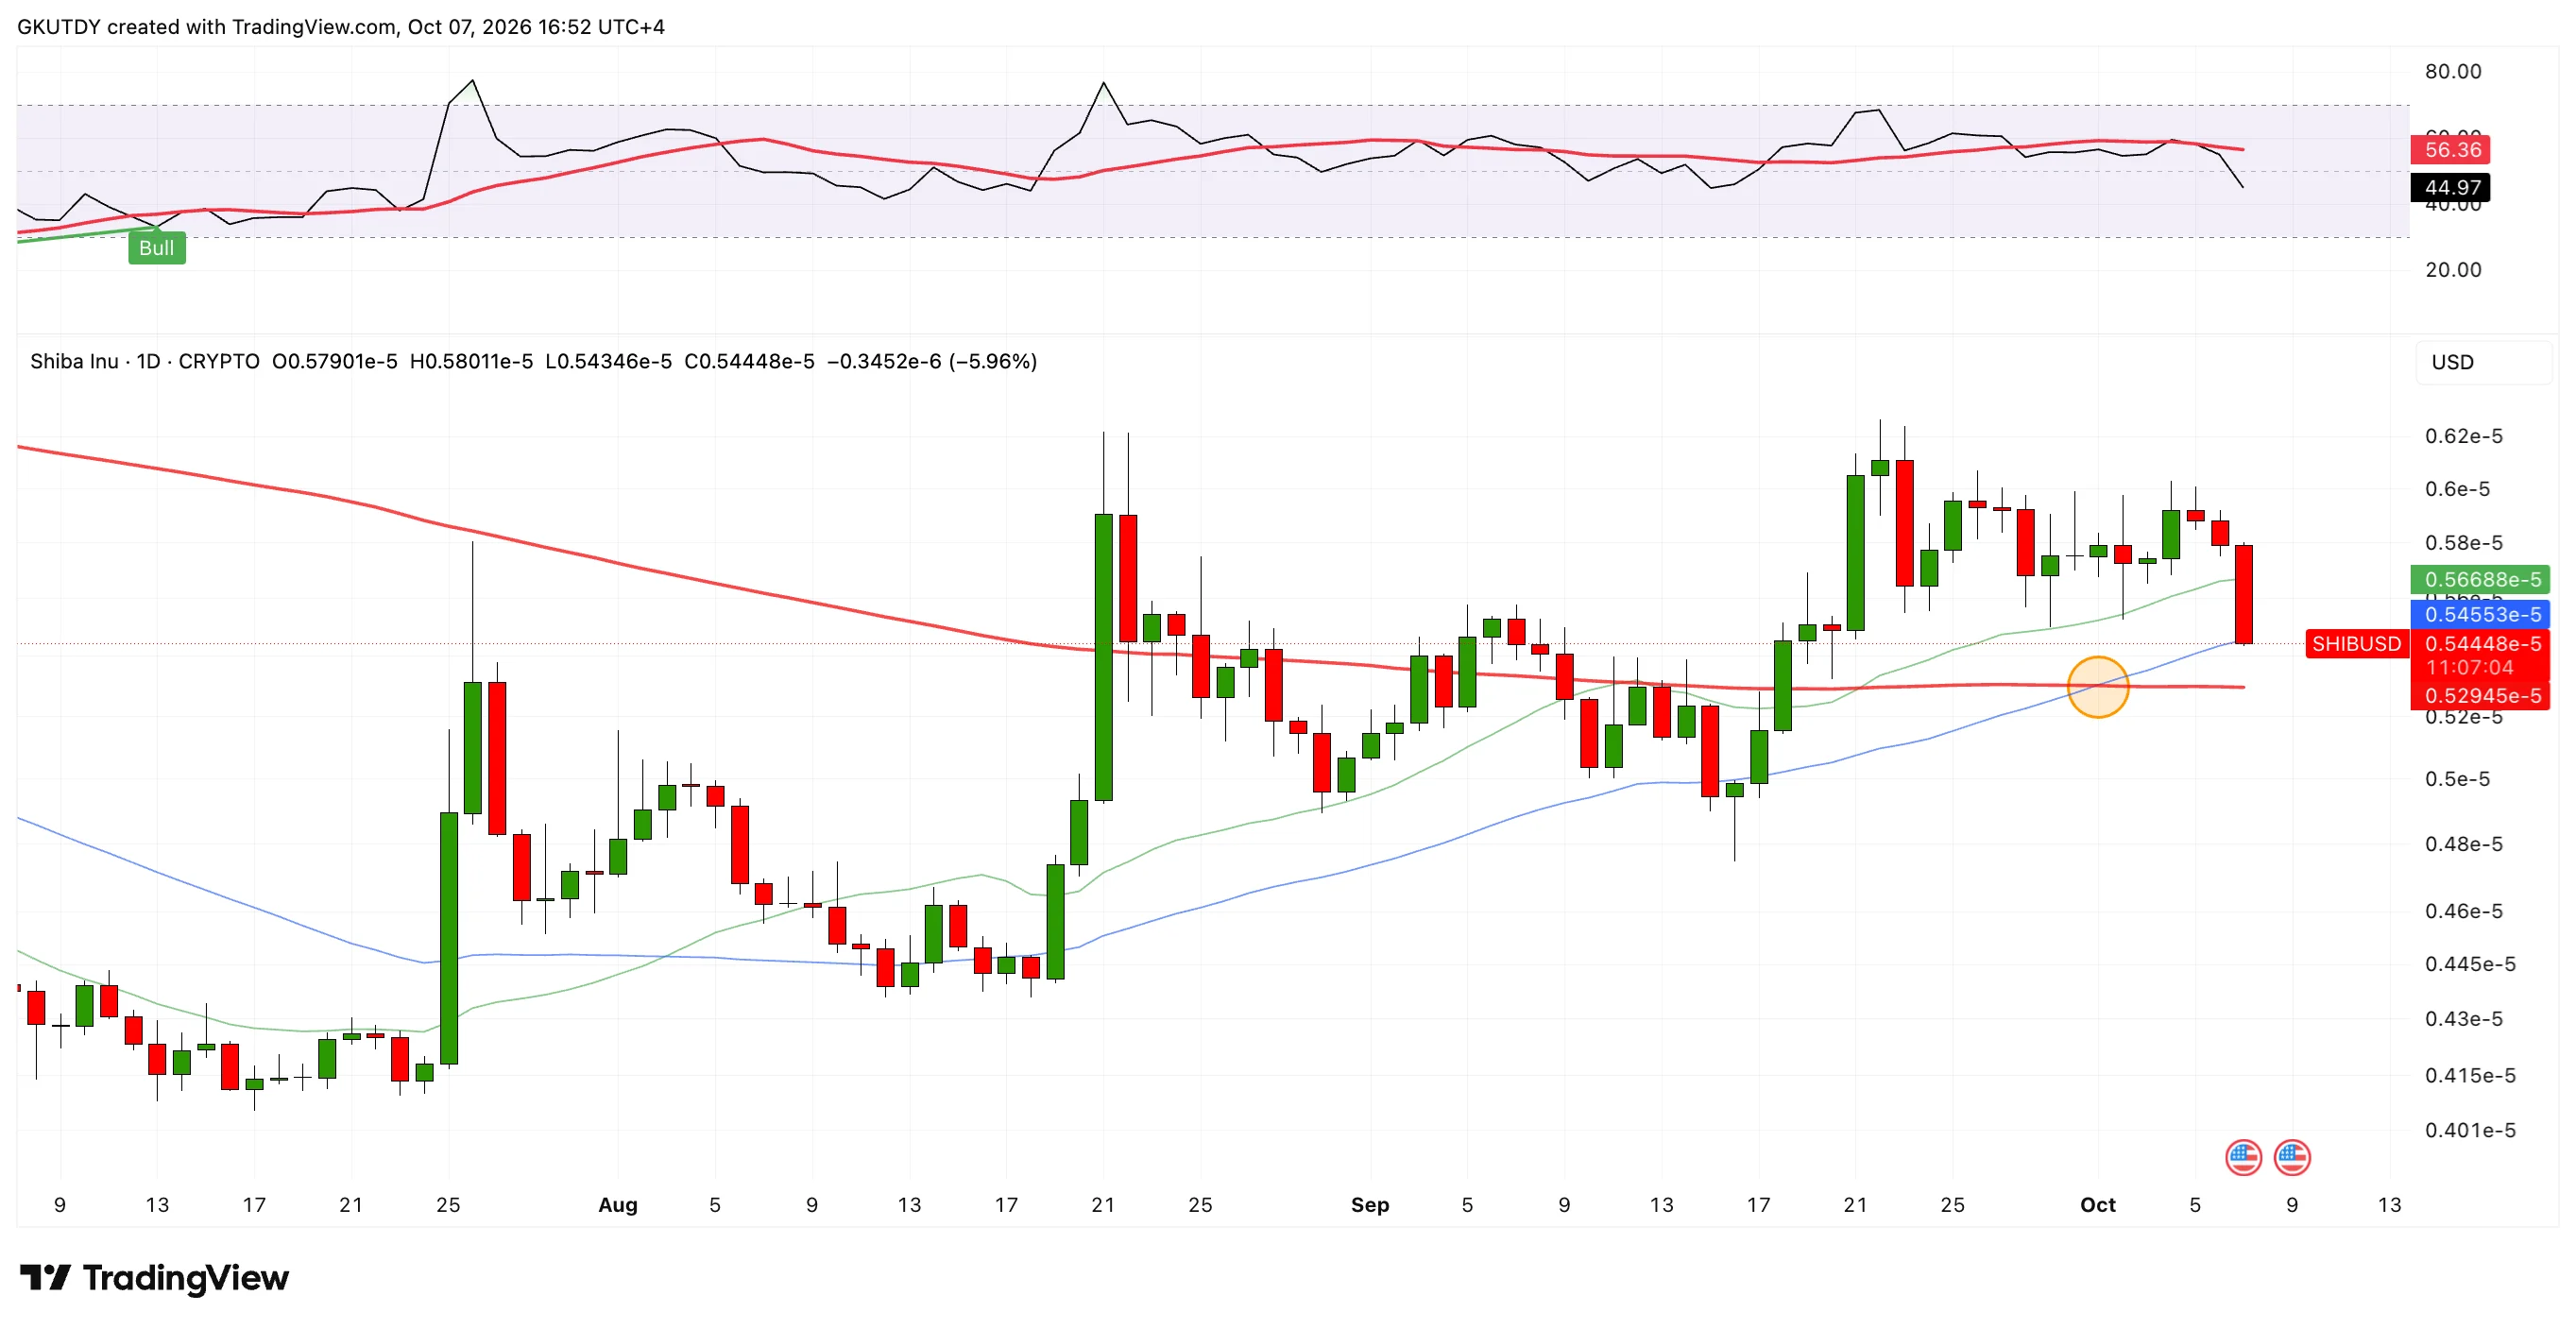Screen dimensions: 2576x1329
Task: Click the TradingView logo
Action: (x=154, y=1278)
